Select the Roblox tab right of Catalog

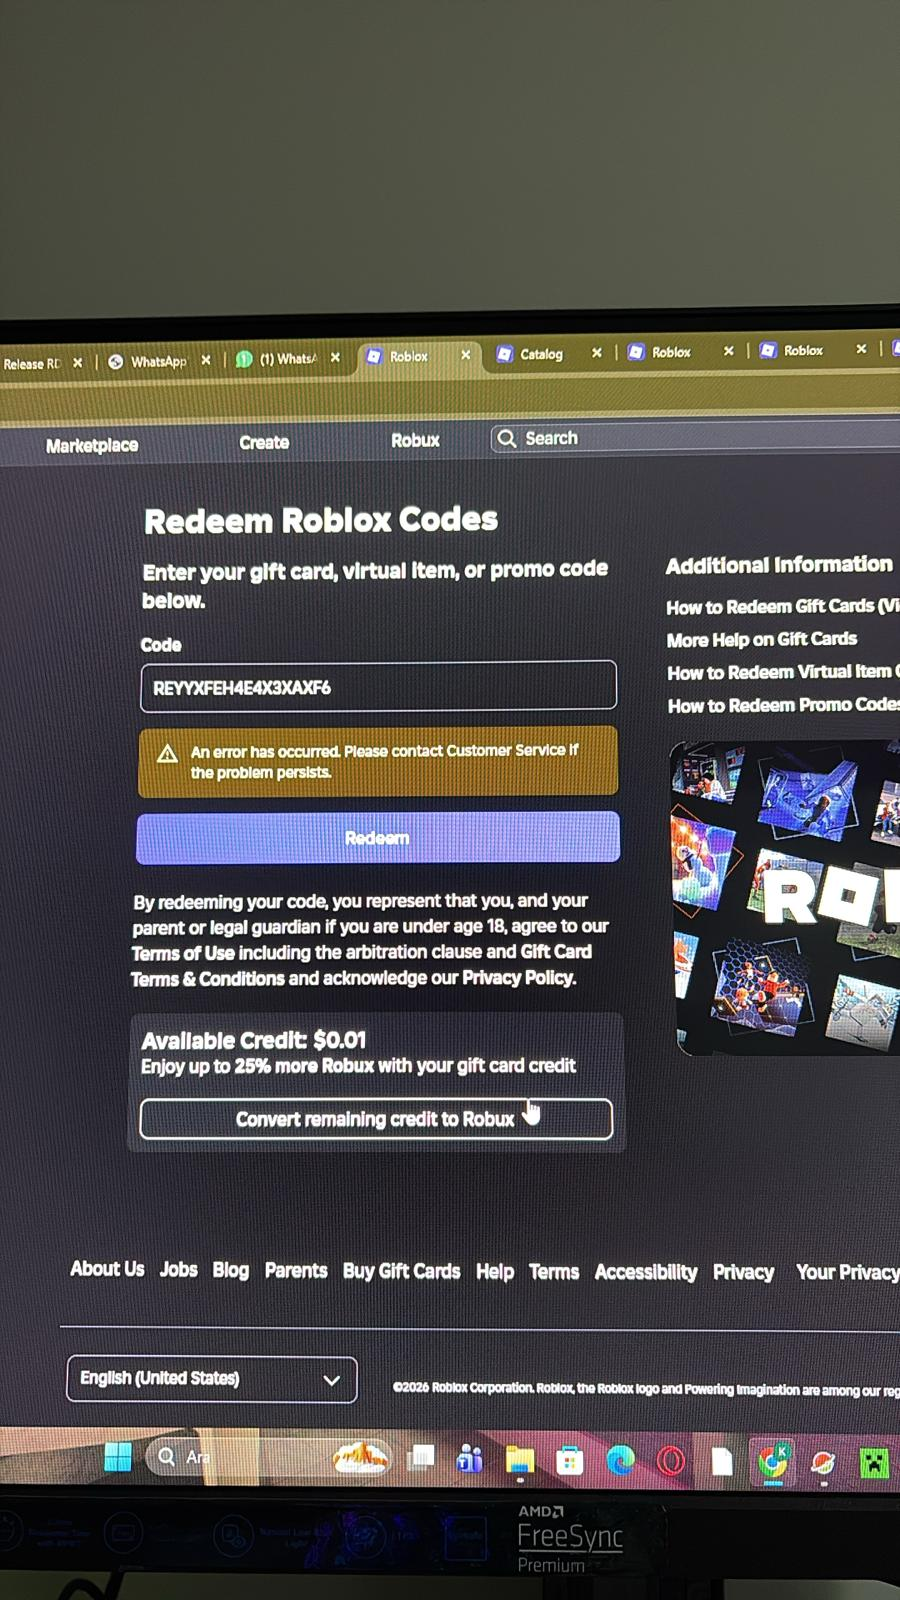click(x=671, y=352)
